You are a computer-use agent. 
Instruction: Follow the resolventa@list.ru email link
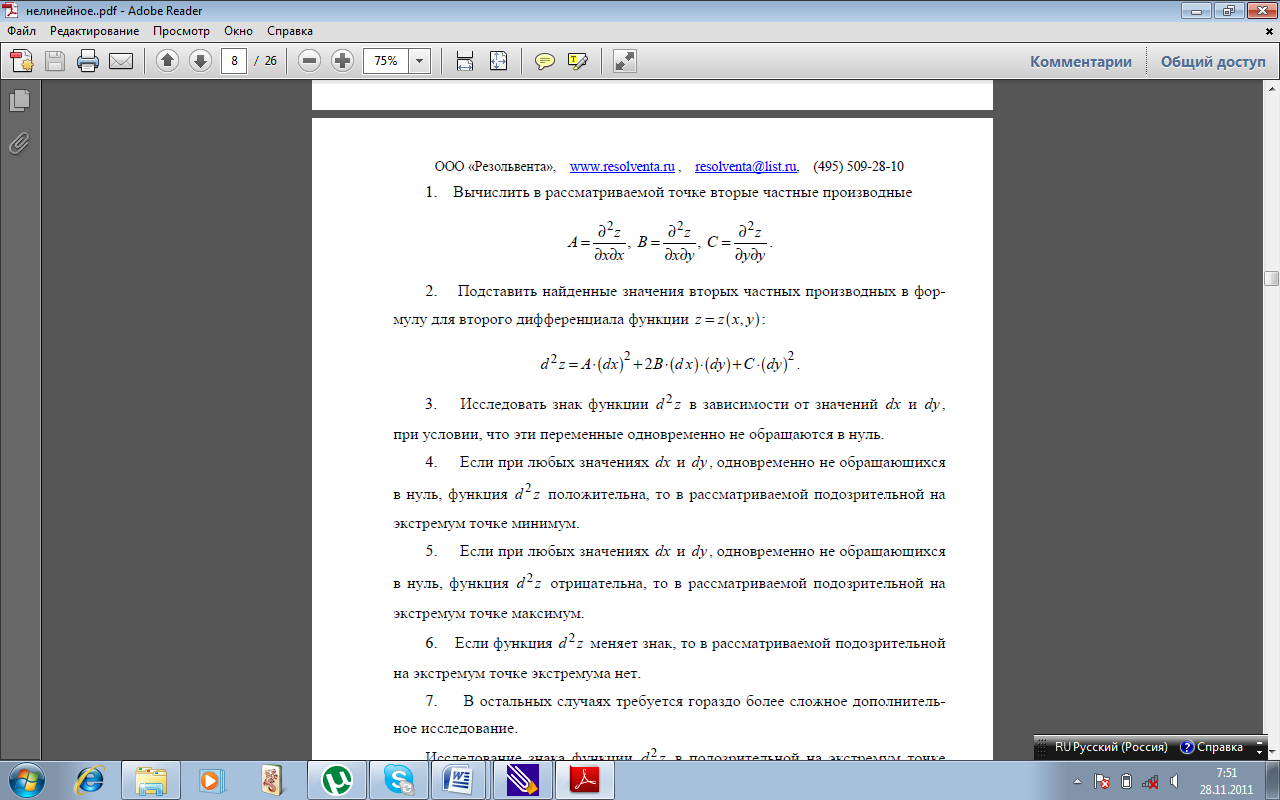[x=746, y=167]
